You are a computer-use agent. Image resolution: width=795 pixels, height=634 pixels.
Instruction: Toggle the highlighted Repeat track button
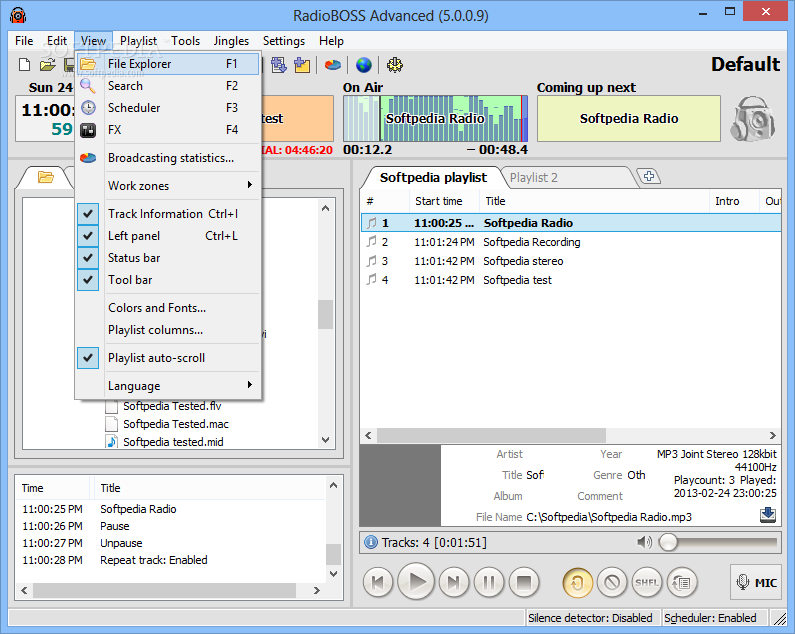[x=577, y=582]
